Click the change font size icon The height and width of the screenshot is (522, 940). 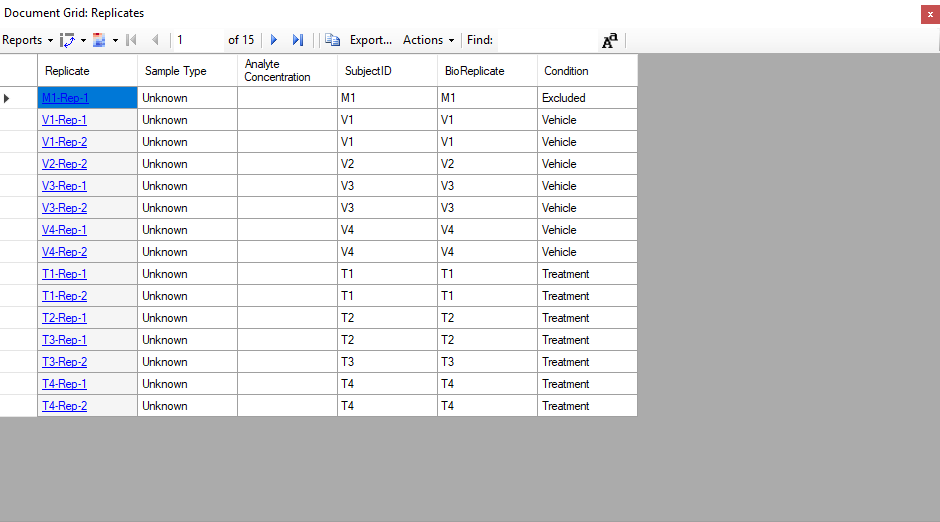coord(609,40)
